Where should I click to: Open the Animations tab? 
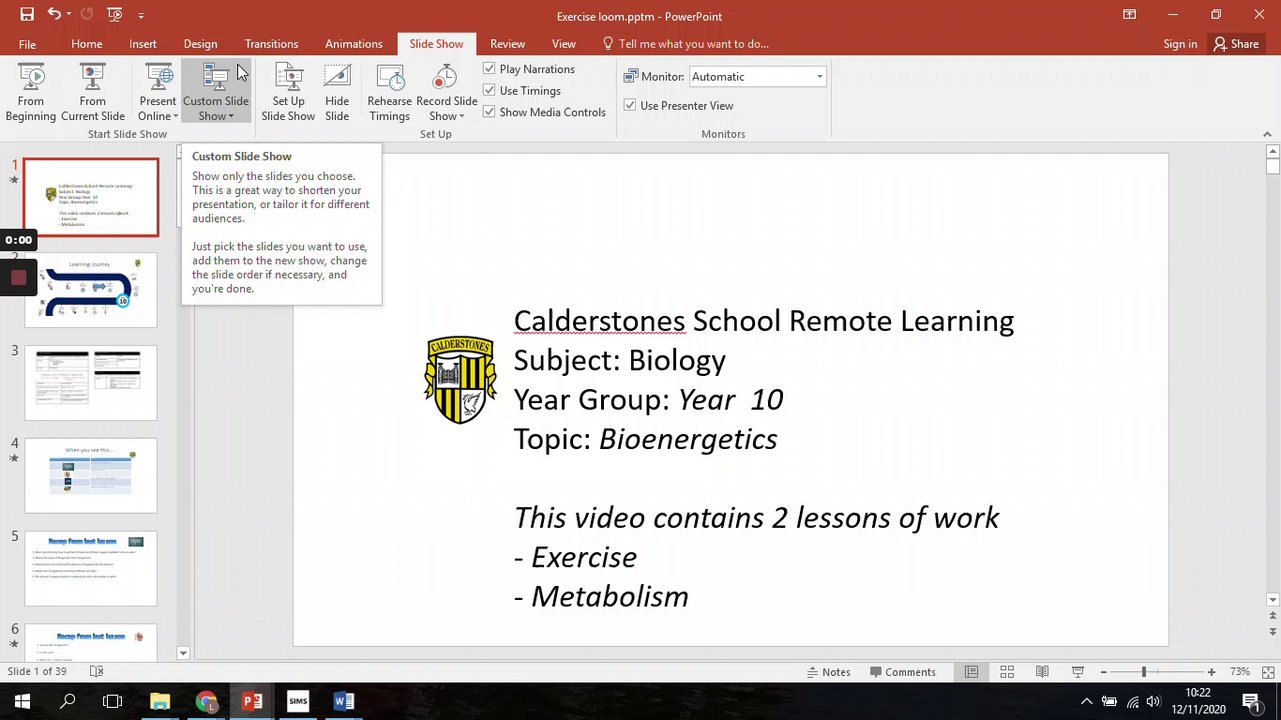click(x=354, y=44)
